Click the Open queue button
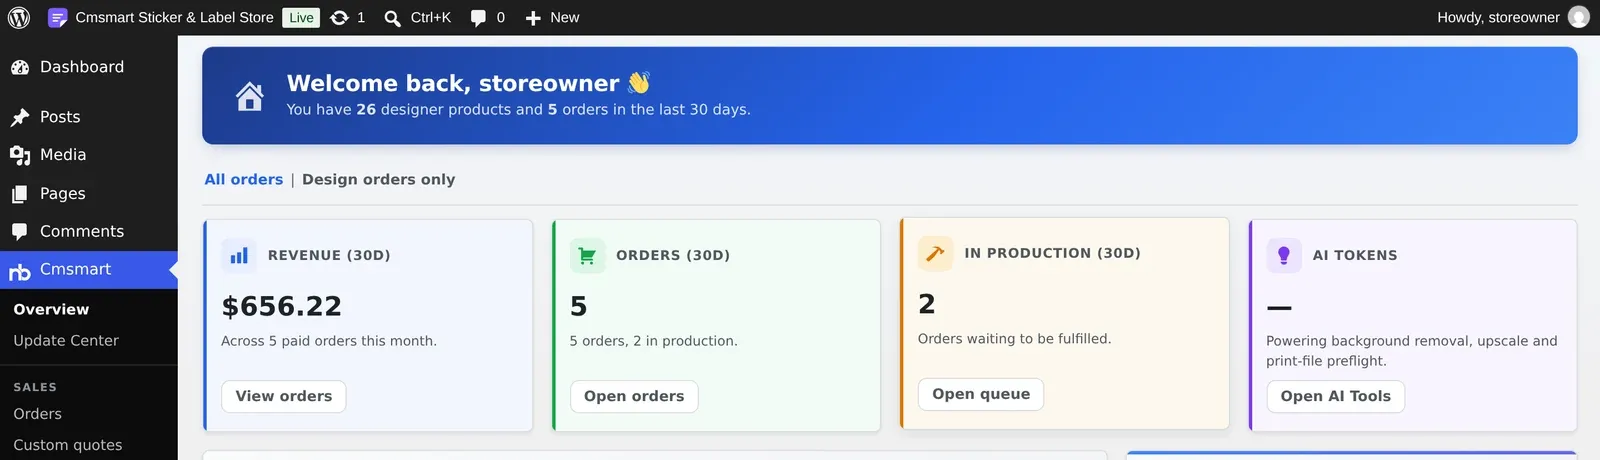This screenshot has width=1600, height=460. pyautogui.click(x=981, y=394)
